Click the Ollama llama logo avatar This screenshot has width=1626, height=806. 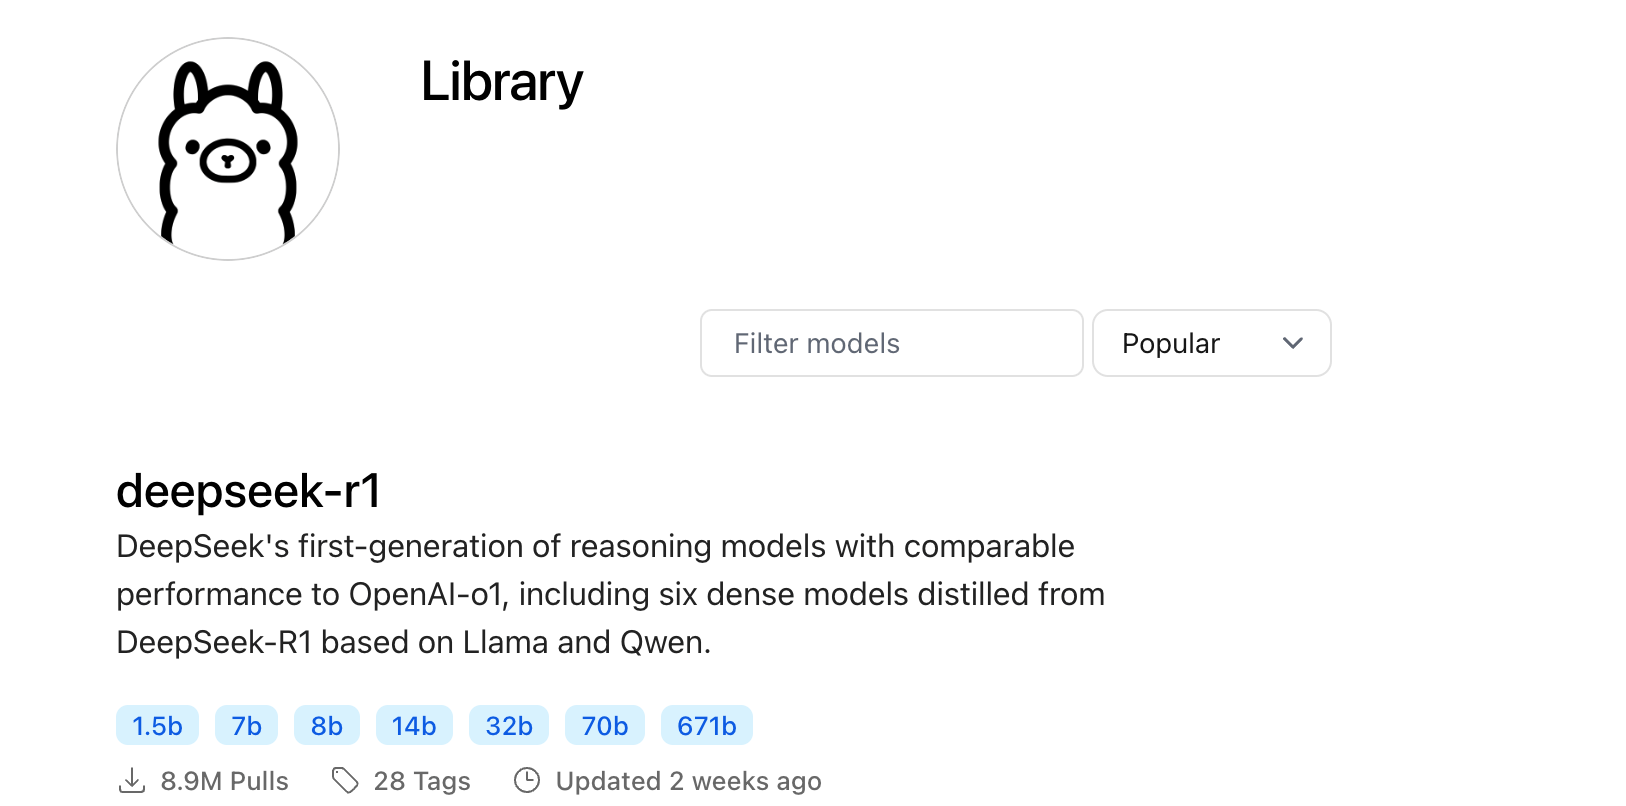tap(228, 149)
